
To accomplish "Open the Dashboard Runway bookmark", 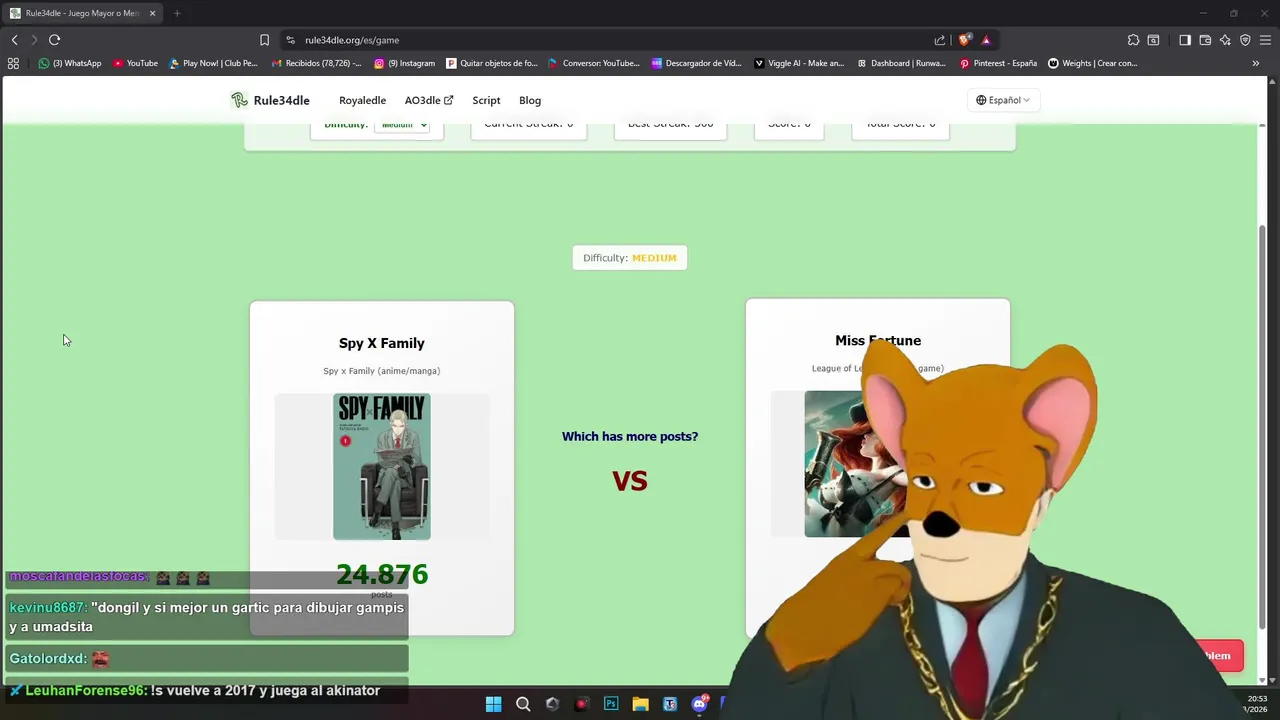I will coord(901,63).
